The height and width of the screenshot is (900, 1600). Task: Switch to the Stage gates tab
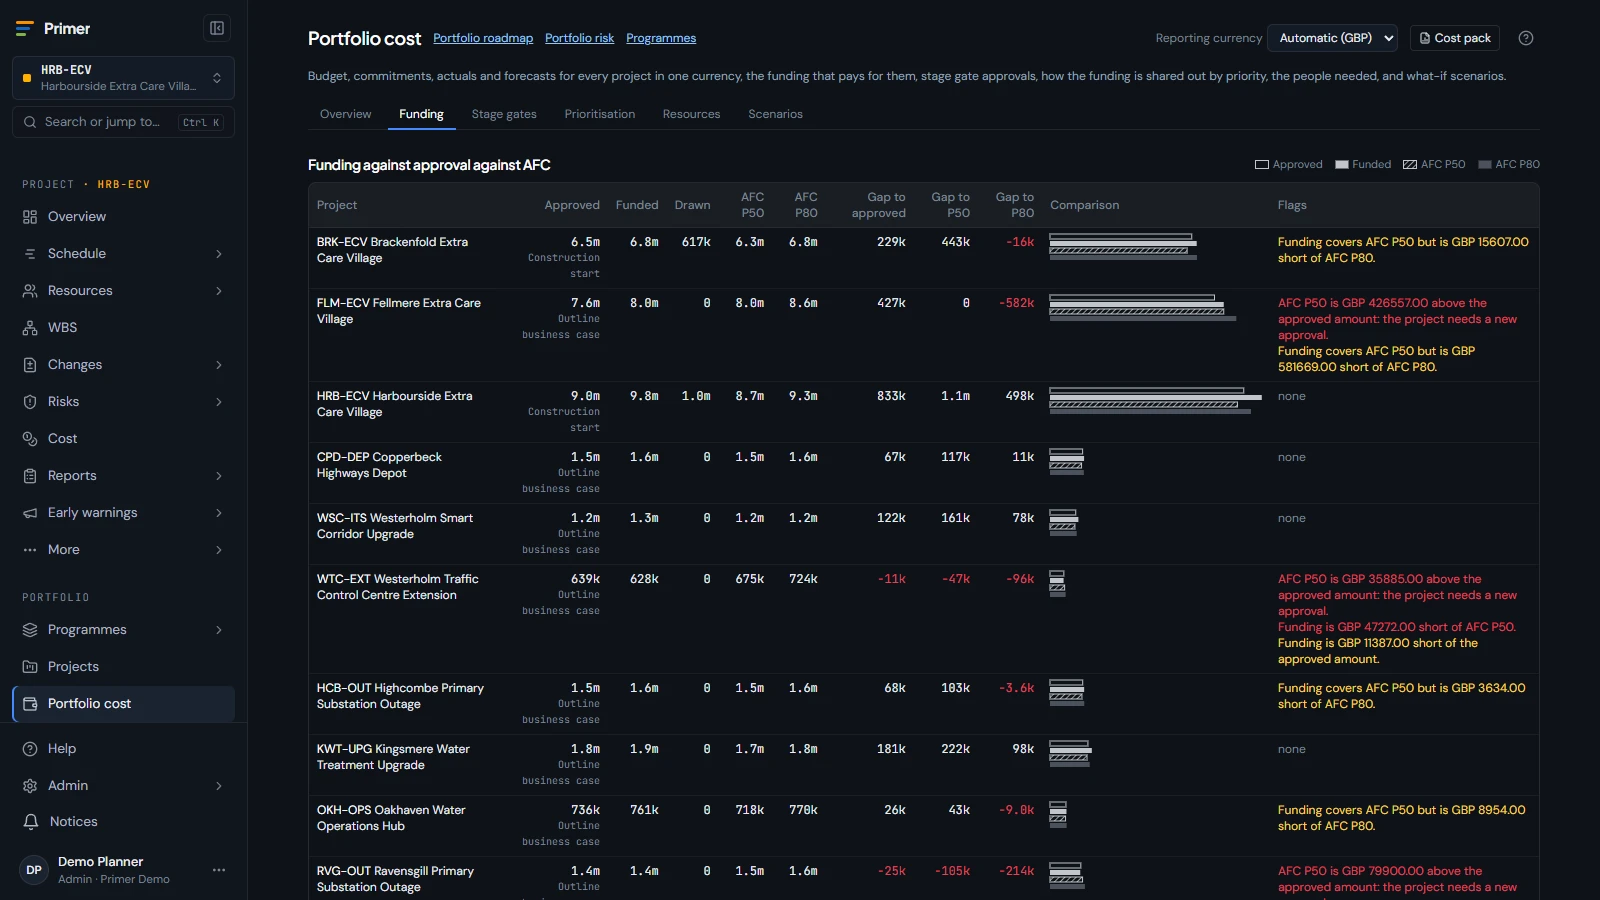tap(504, 114)
